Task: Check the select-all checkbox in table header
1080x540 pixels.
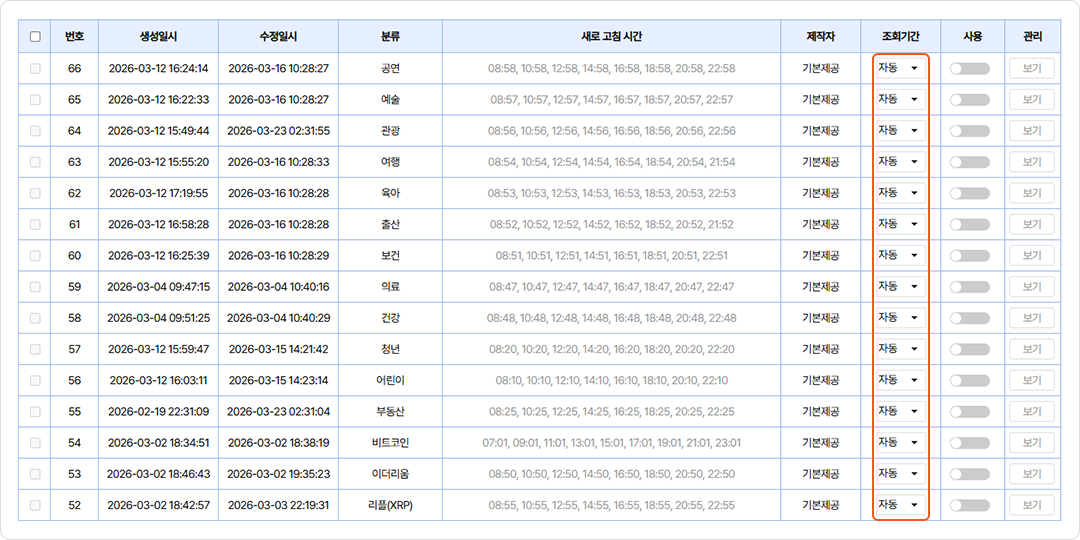Action: pos(35,37)
